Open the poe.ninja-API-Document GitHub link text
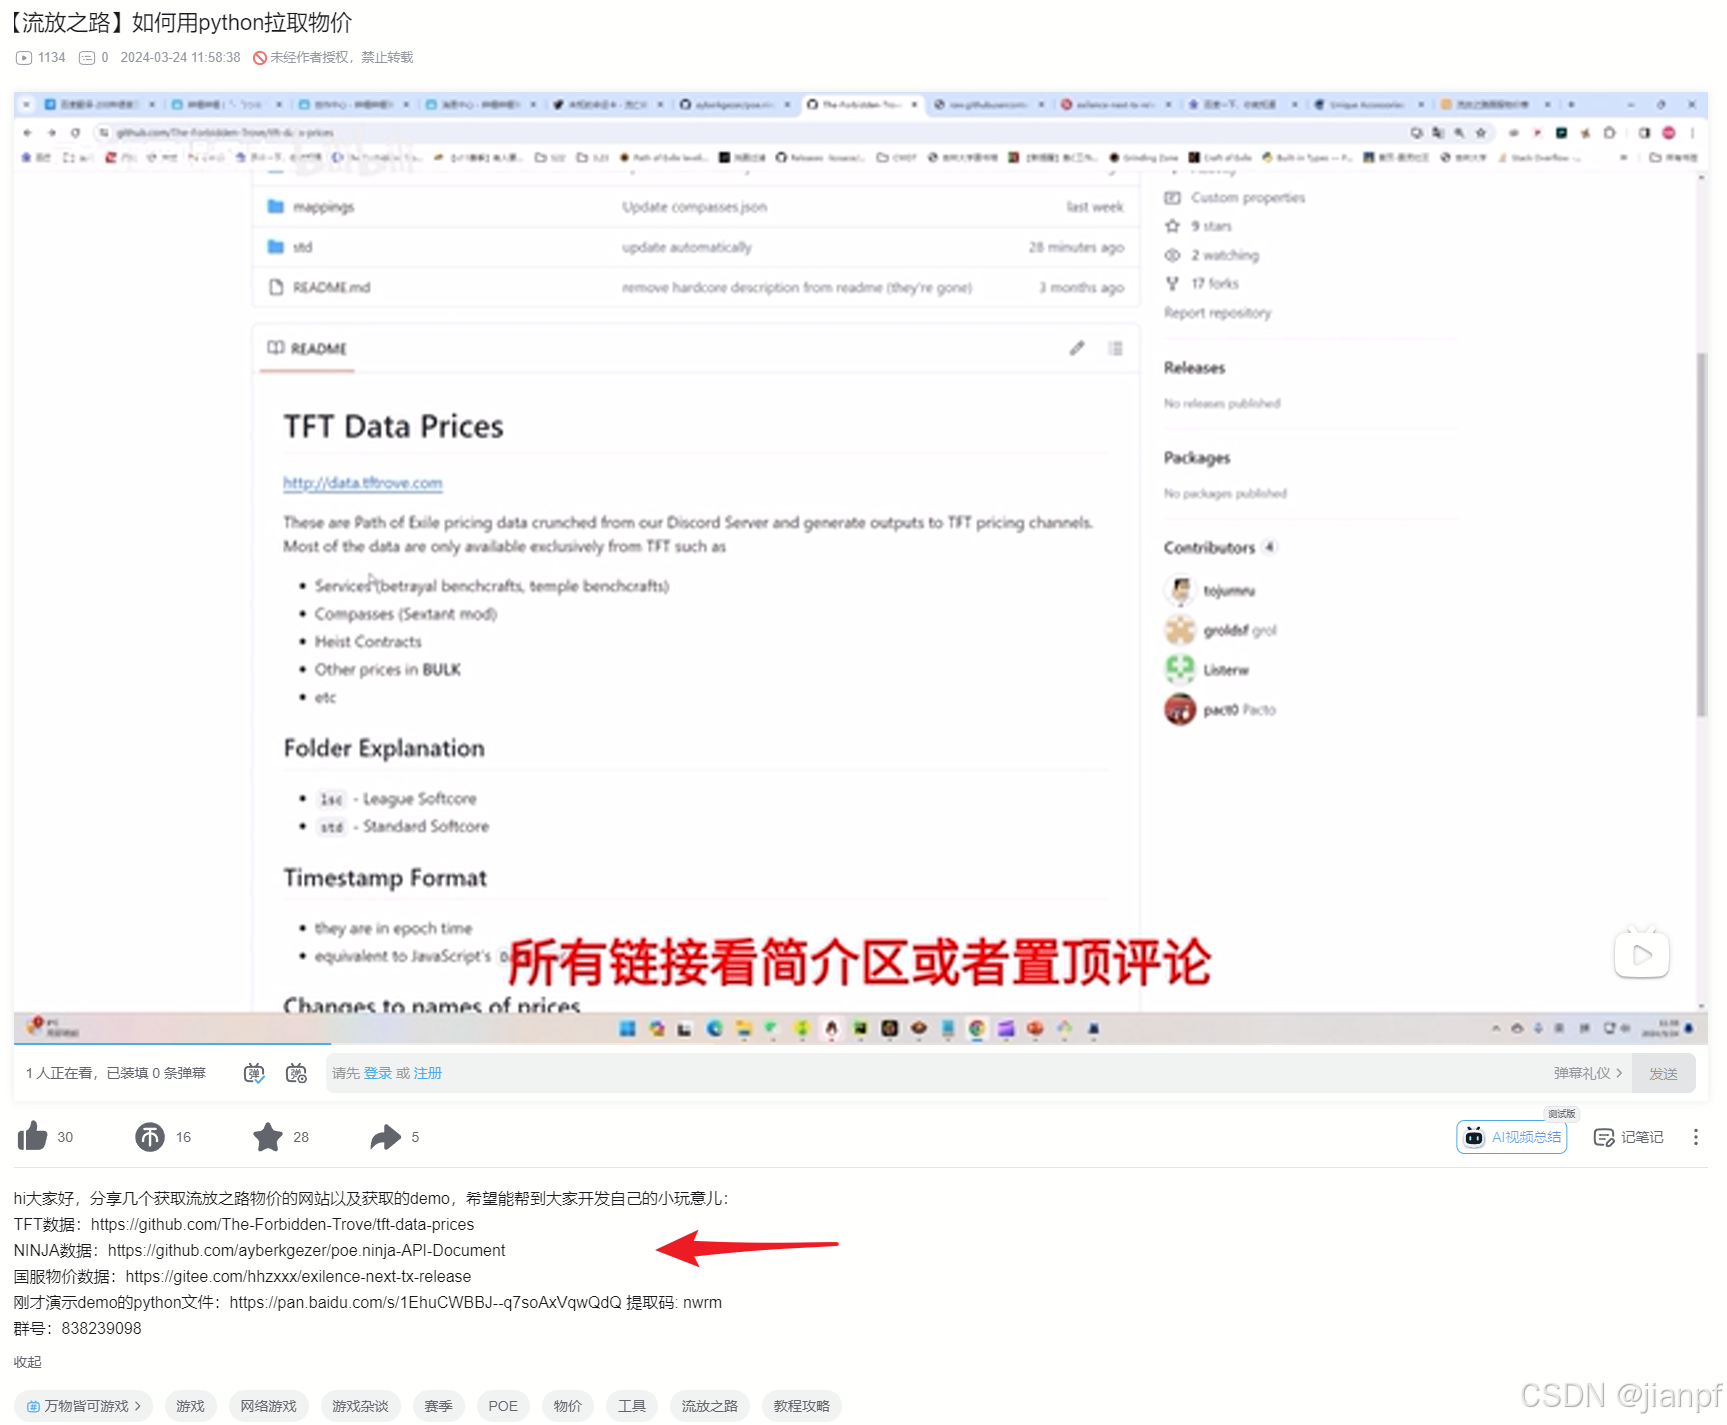Screen dimensions: 1727x1425 306,1250
